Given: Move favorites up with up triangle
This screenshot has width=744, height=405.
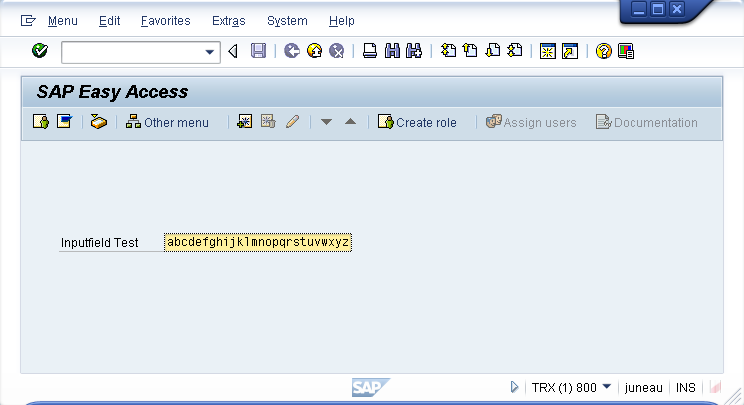Looking at the screenshot, I should [x=350, y=122].
